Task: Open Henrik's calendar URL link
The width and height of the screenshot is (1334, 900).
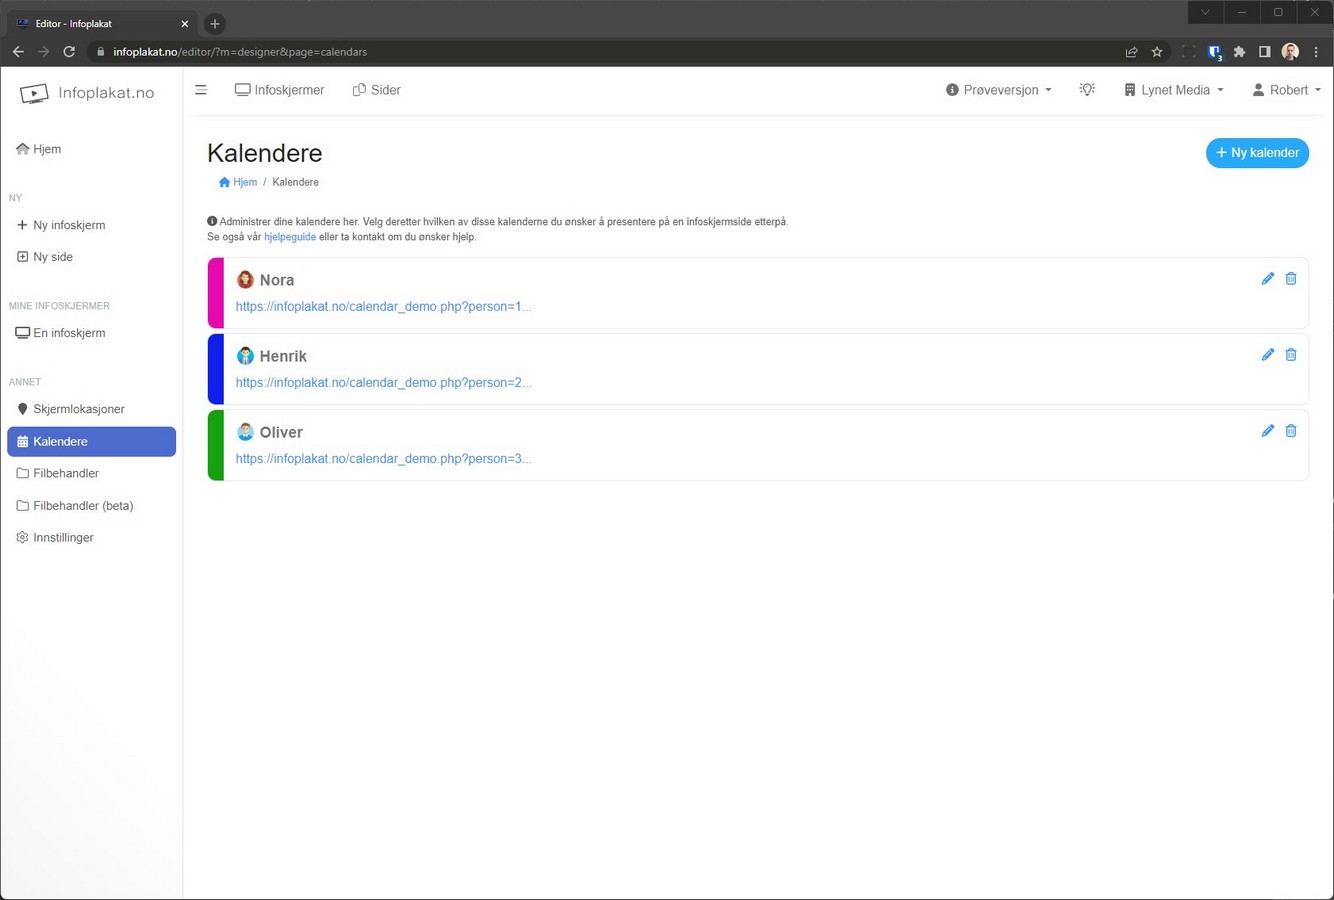Action: click(x=383, y=382)
